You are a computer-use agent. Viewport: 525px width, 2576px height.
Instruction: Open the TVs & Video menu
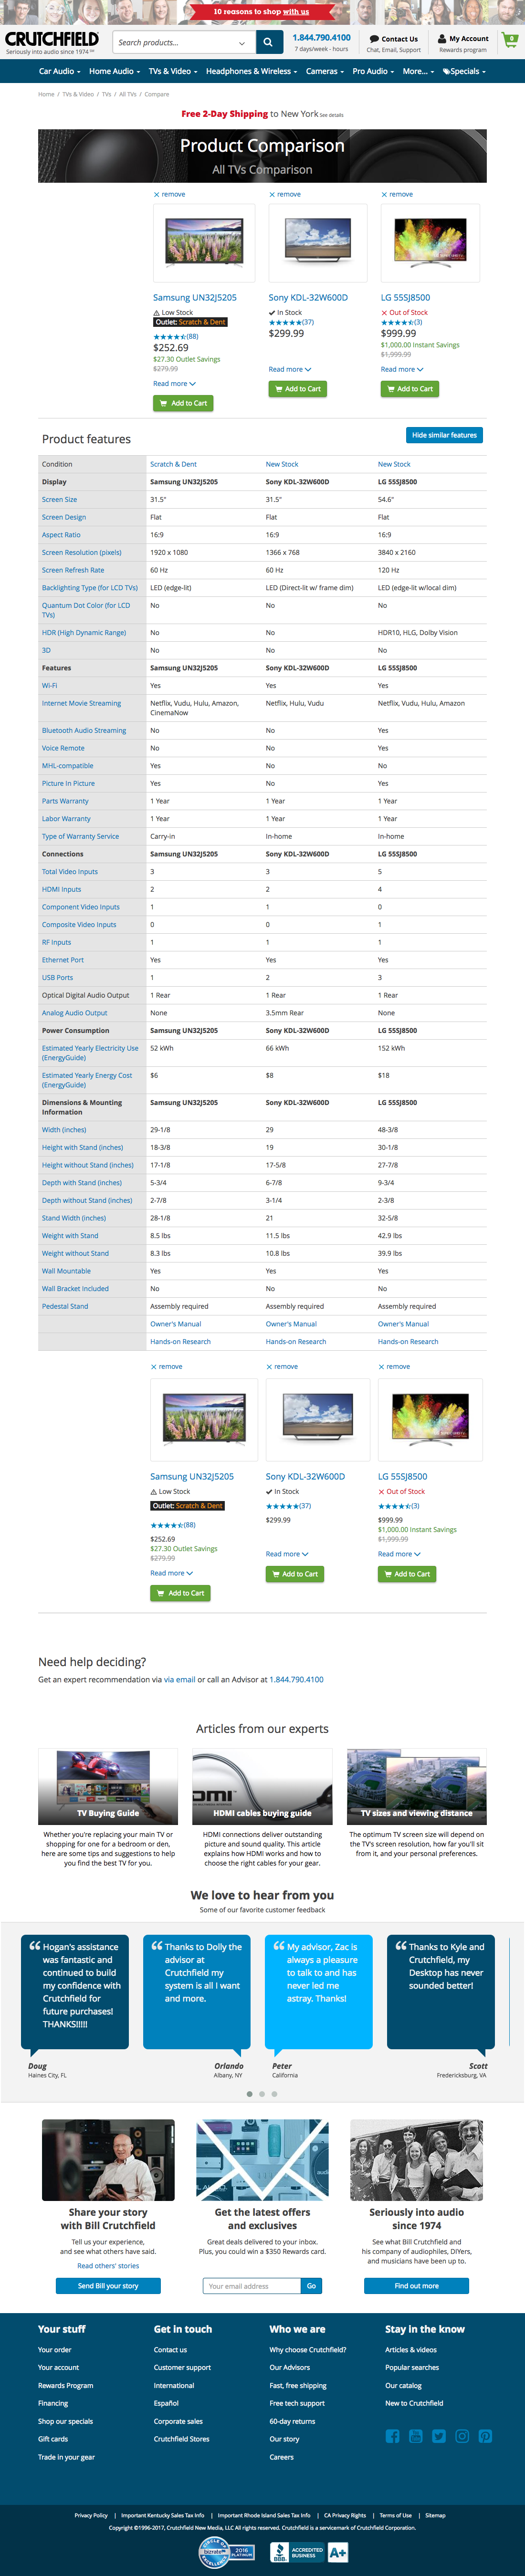pyautogui.click(x=172, y=71)
